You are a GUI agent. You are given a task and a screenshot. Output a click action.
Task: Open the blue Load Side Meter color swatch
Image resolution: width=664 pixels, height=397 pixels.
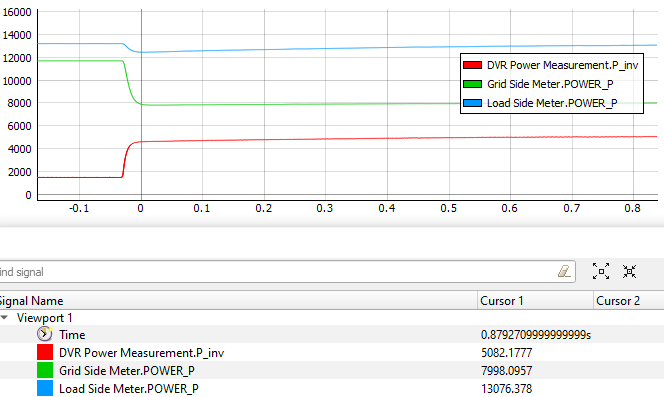pos(45,389)
